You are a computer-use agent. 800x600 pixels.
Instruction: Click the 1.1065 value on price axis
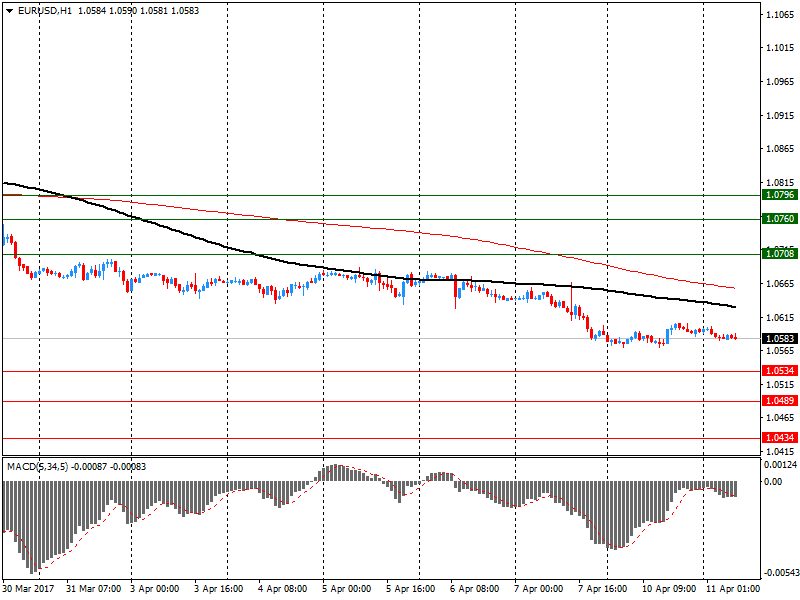[x=779, y=16]
